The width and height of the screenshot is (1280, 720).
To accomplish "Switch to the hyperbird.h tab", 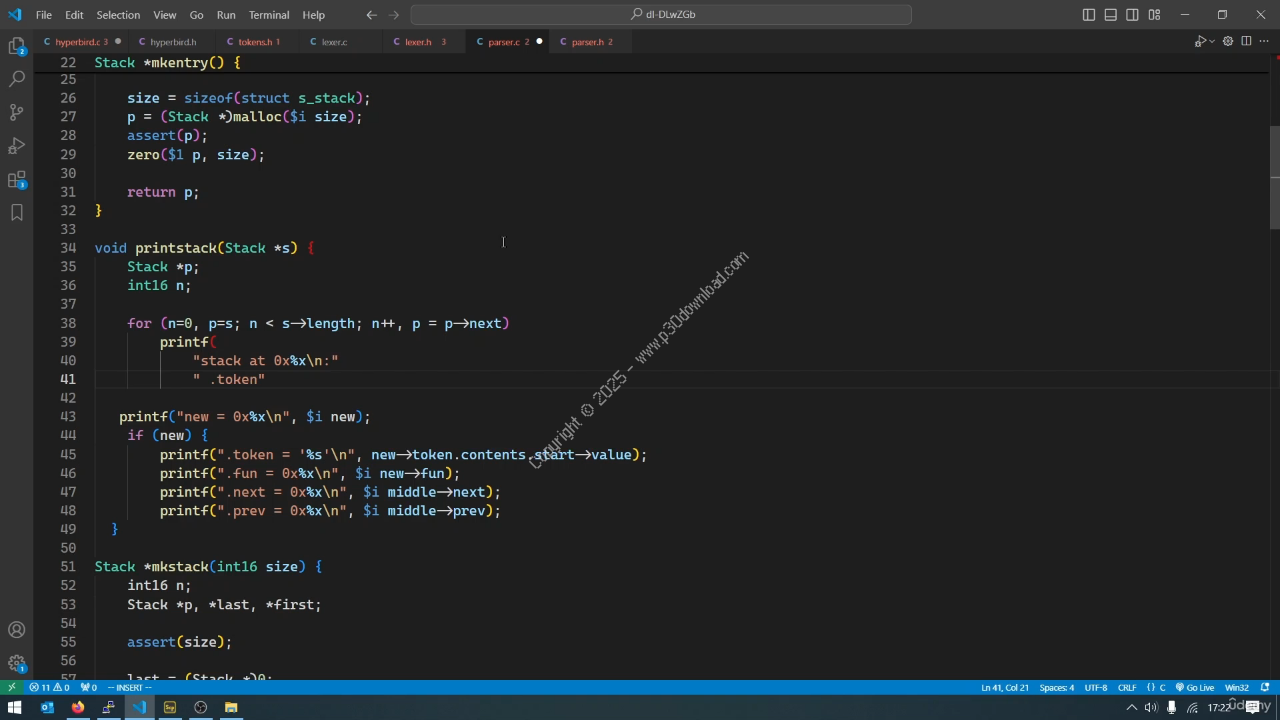I will tap(173, 42).
